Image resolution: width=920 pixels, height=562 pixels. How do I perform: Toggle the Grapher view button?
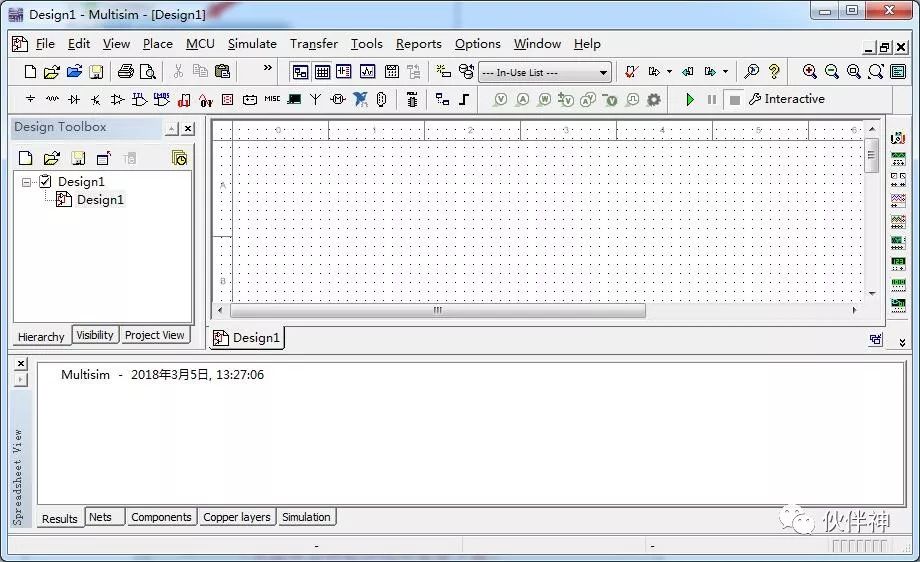pyautogui.click(x=367, y=72)
